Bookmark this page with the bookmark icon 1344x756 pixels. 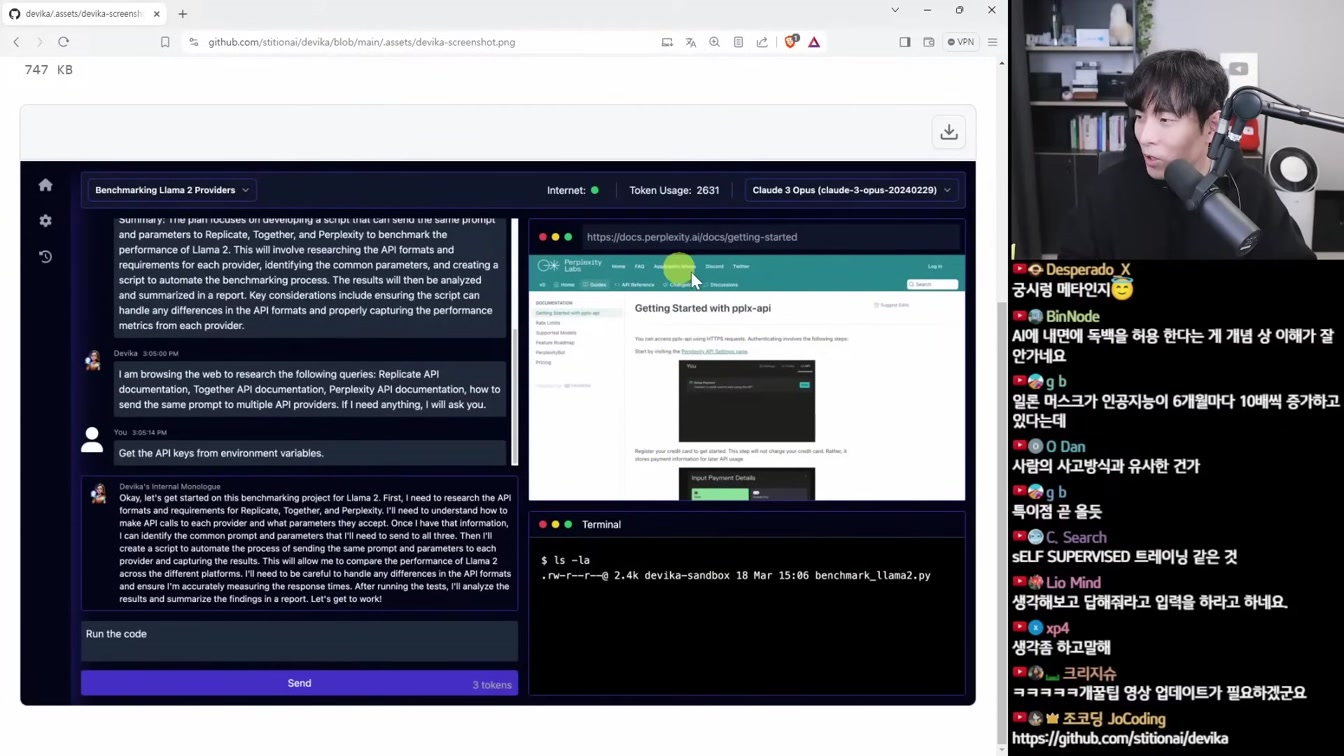(x=165, y=42)
